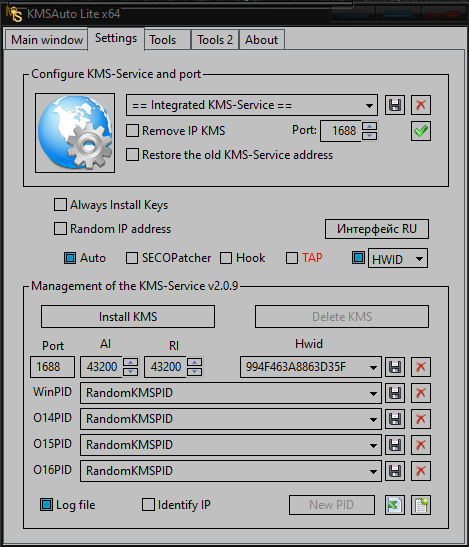The image size is (469, 547).
Task: Save the Hwid value
Action: tap(395, 367)
